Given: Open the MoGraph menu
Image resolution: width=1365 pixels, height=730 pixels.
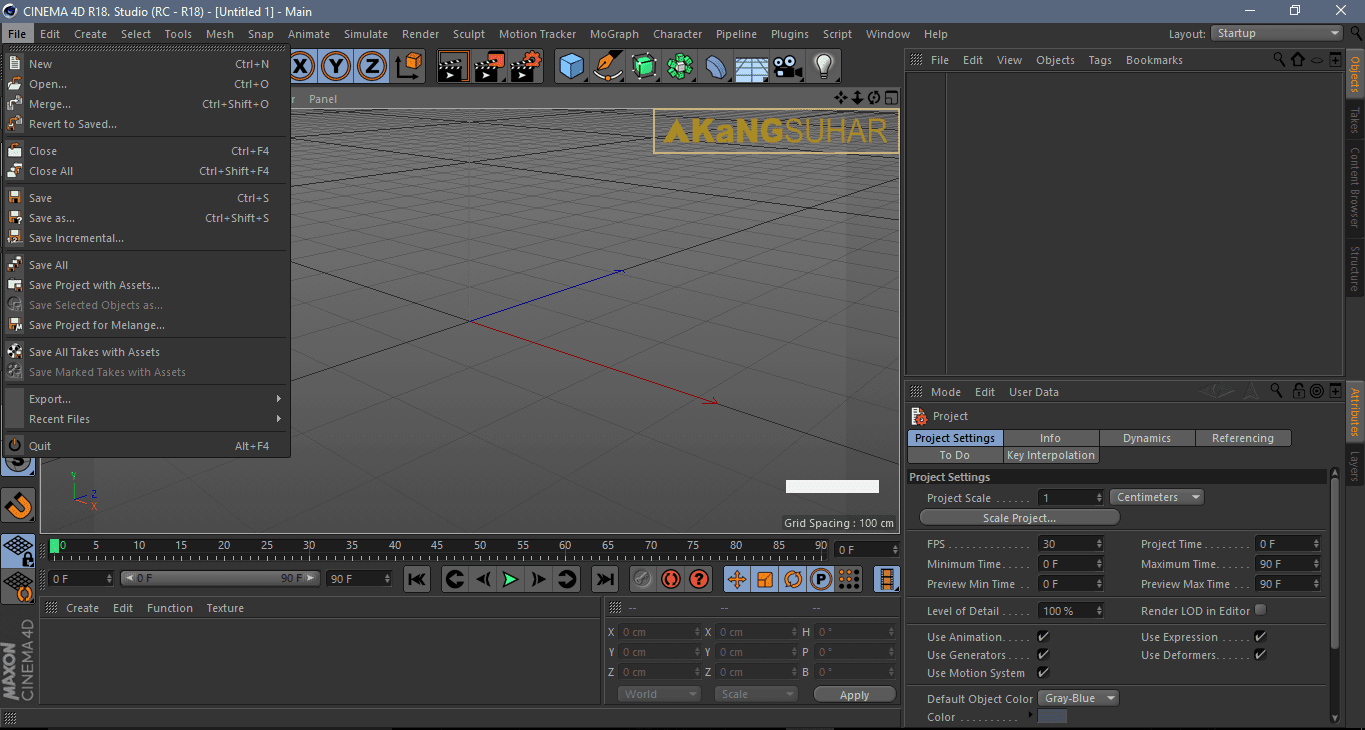Looking at the screenshot, I should tap(614, 34).
